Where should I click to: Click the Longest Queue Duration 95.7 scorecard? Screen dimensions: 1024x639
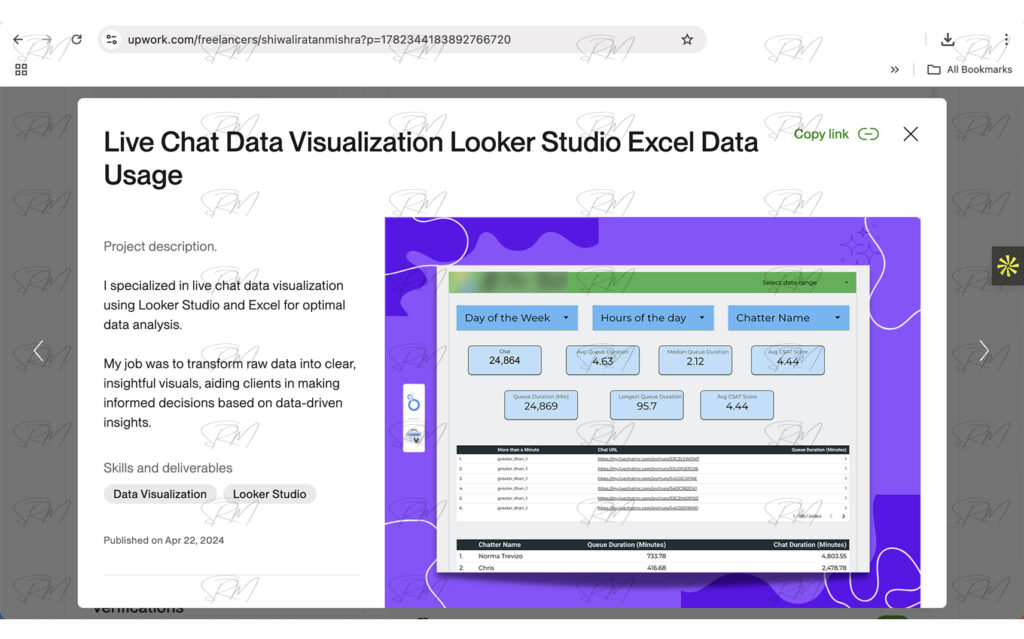click(647, 405)
